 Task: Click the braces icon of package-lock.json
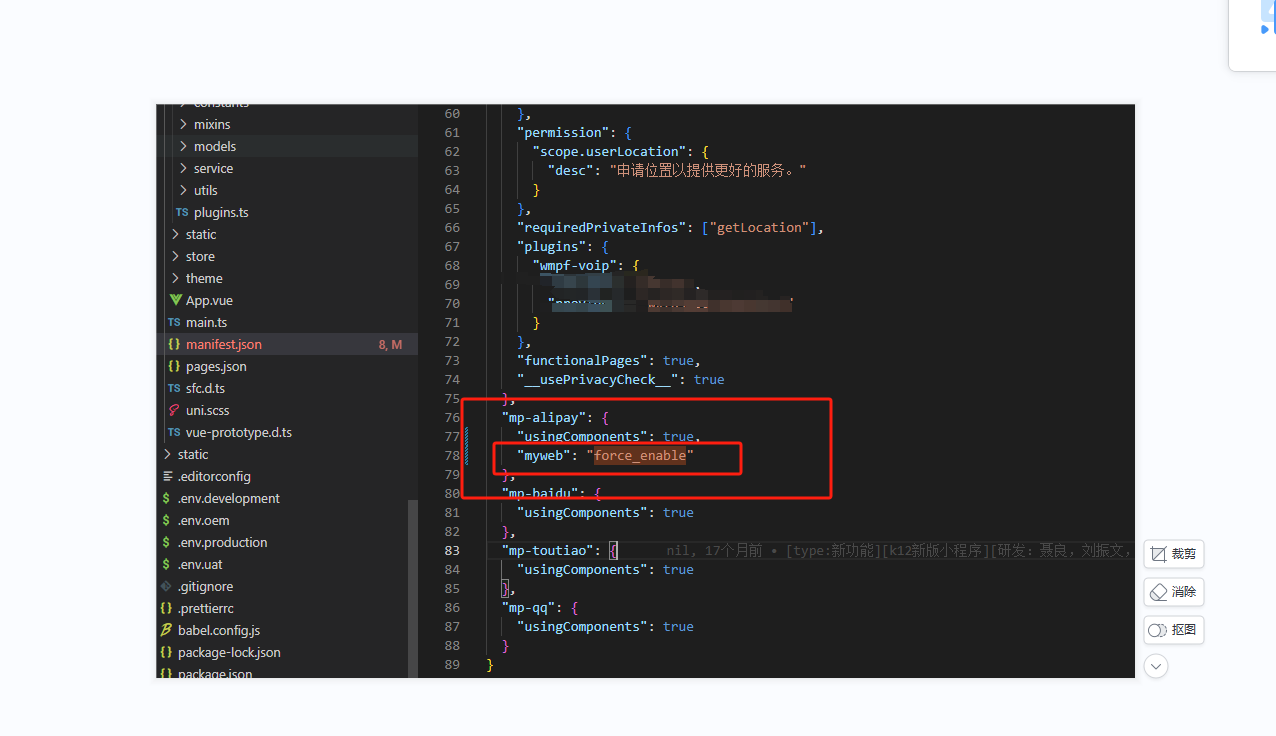(167, 652)
